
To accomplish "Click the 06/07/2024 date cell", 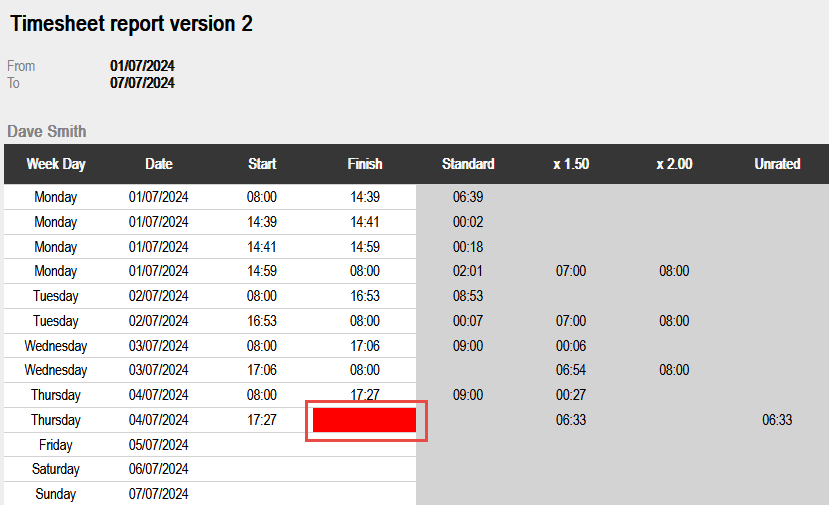I will (x=159, y=470).
